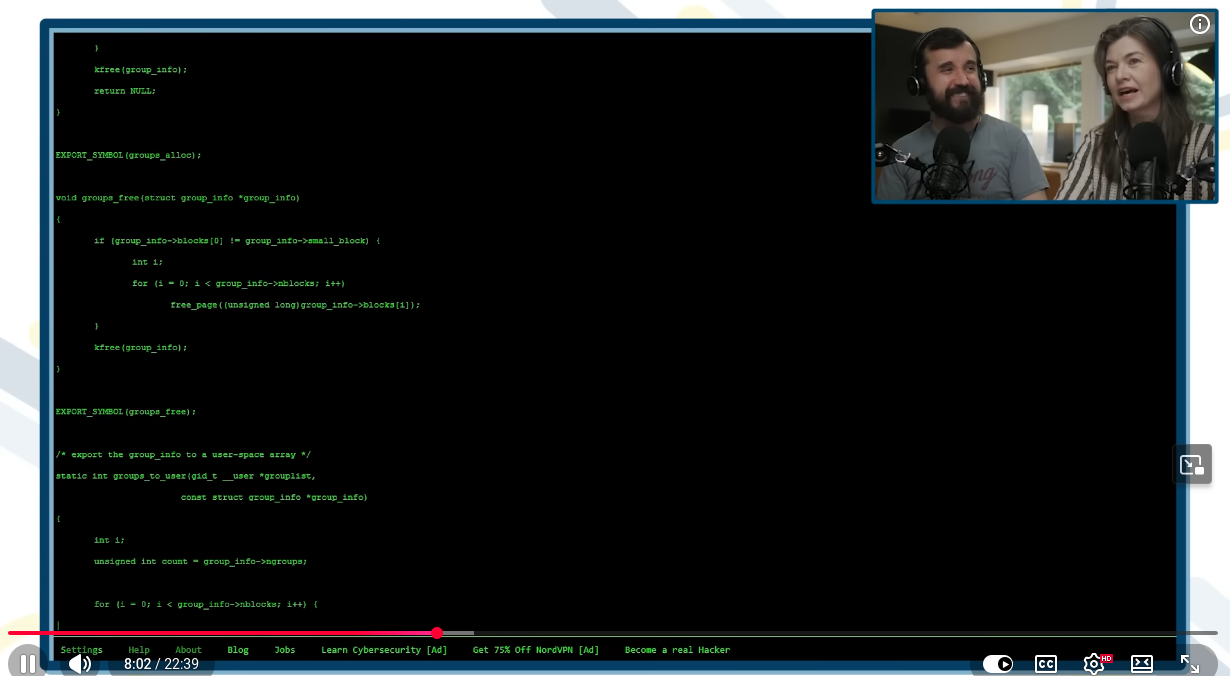1230x676 pixels.
Task: Pause the video playback
Action: [28, 663]
